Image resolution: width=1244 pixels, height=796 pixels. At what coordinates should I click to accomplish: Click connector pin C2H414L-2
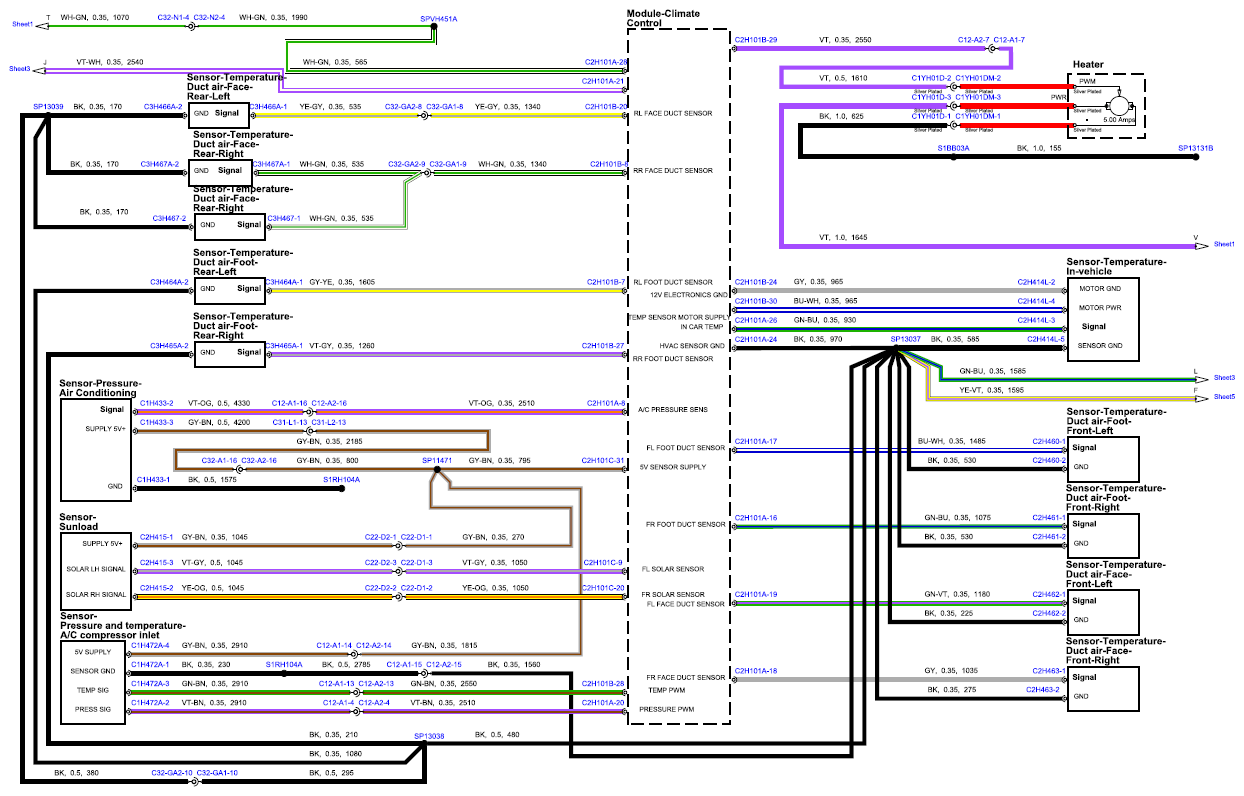(1037, 282)
